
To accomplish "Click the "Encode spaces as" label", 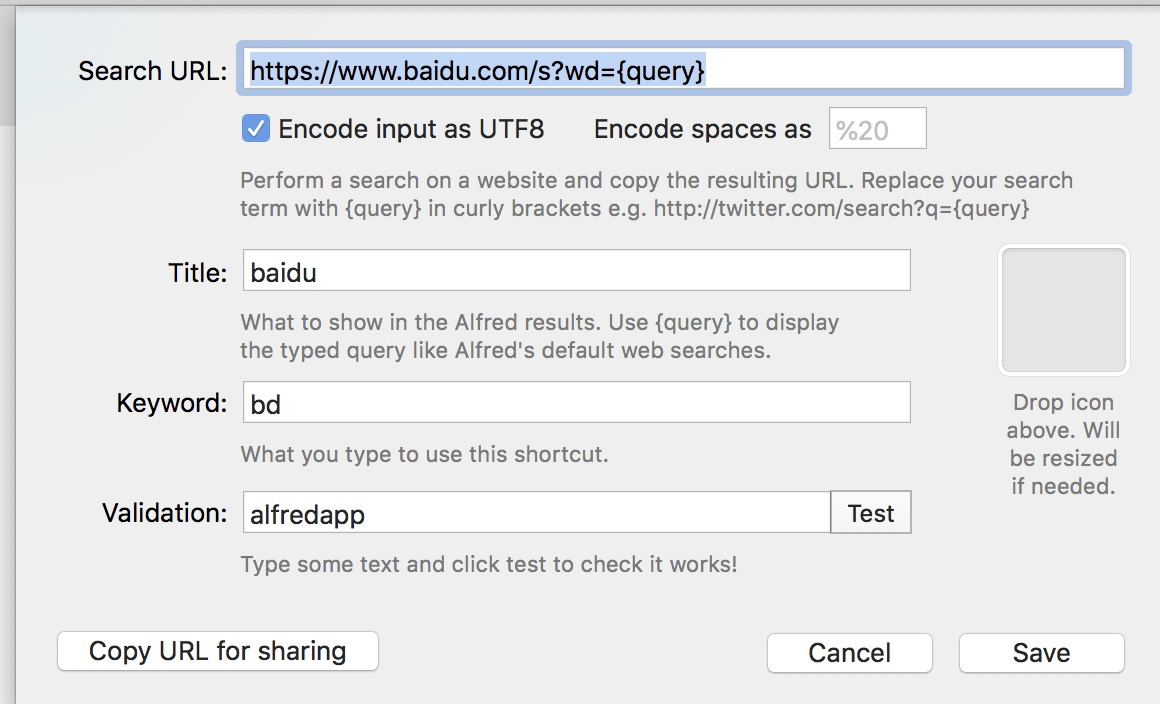I will [702, 130].
